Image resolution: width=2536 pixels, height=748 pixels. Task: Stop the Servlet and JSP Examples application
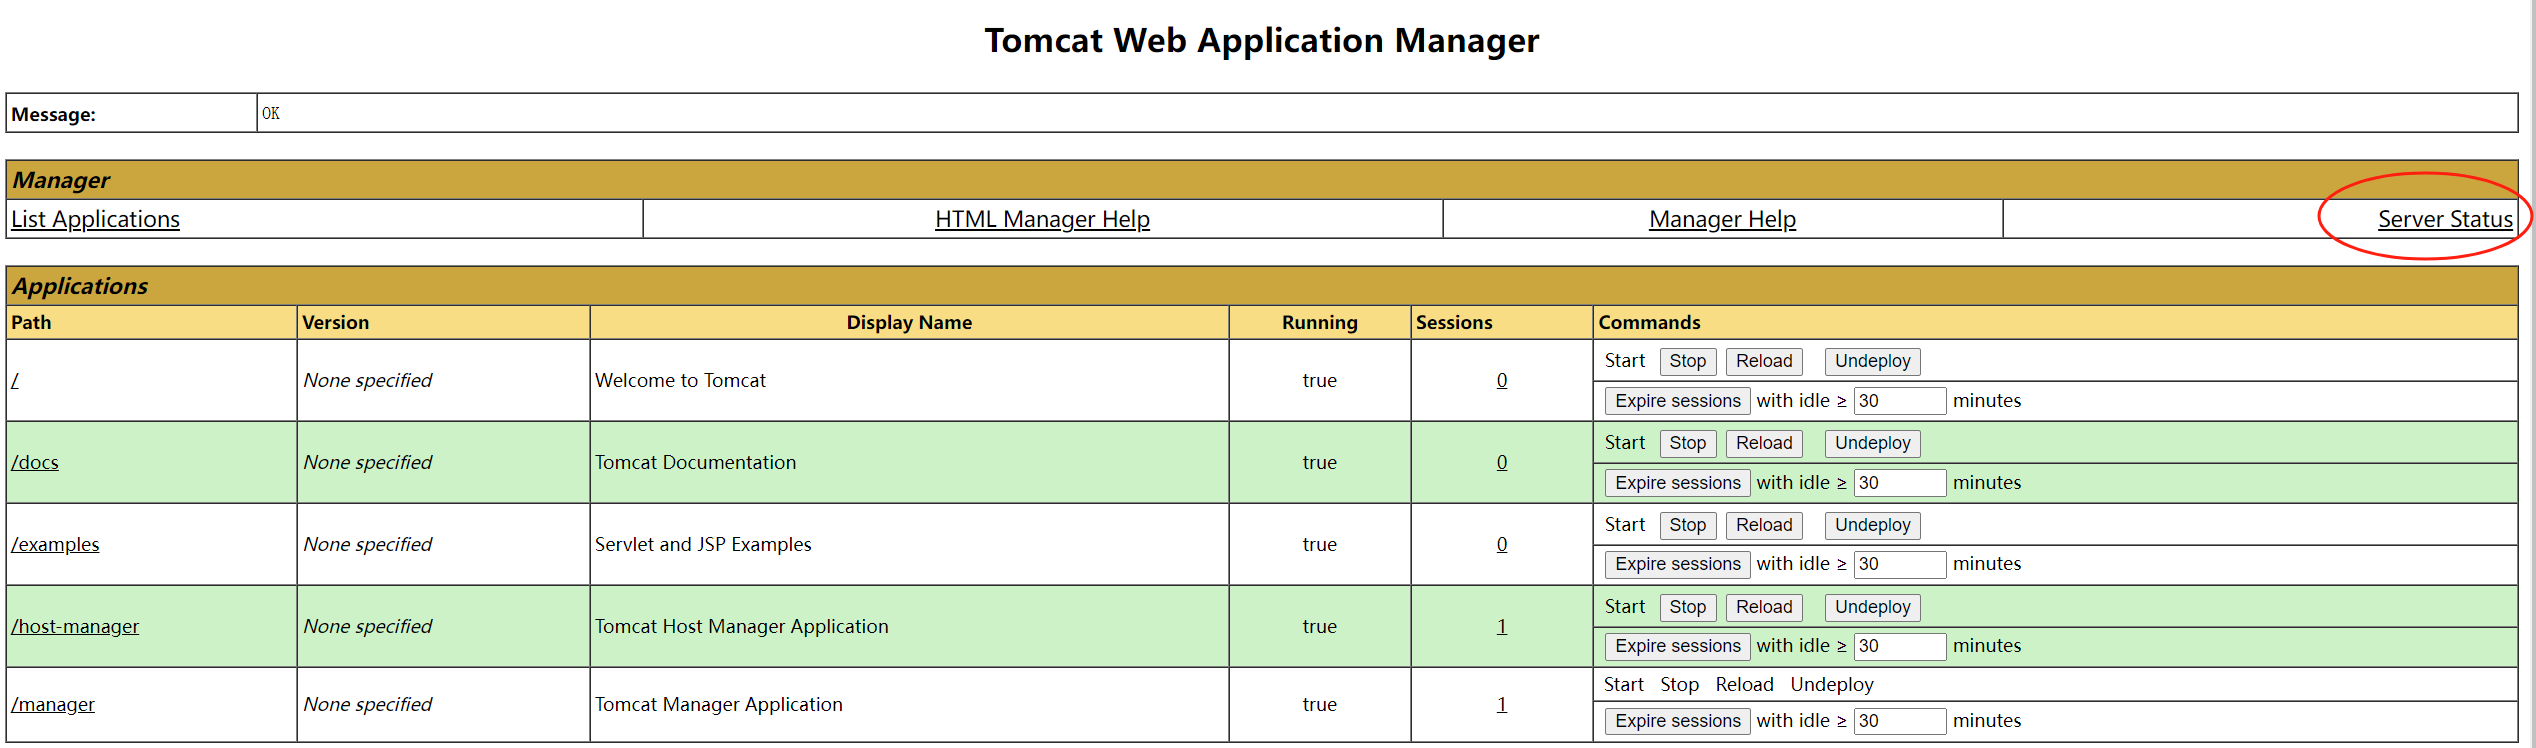[1688, 525]
